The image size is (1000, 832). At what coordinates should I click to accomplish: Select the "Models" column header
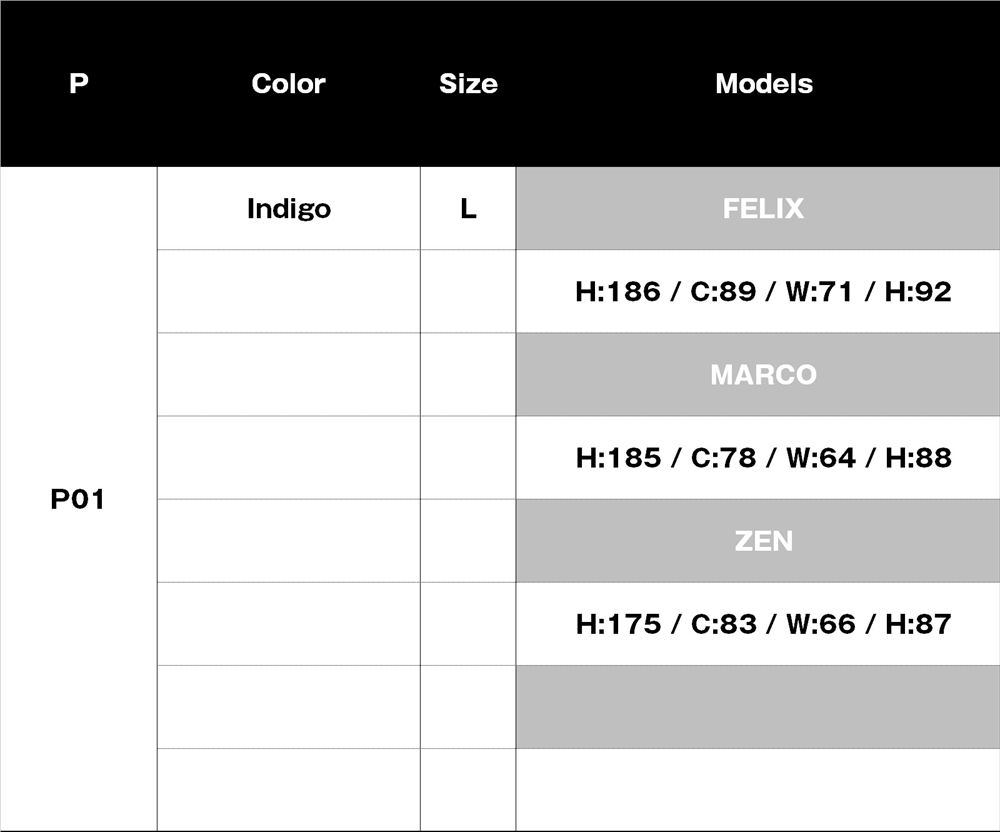pyautogui.click(x=763, y=84)
